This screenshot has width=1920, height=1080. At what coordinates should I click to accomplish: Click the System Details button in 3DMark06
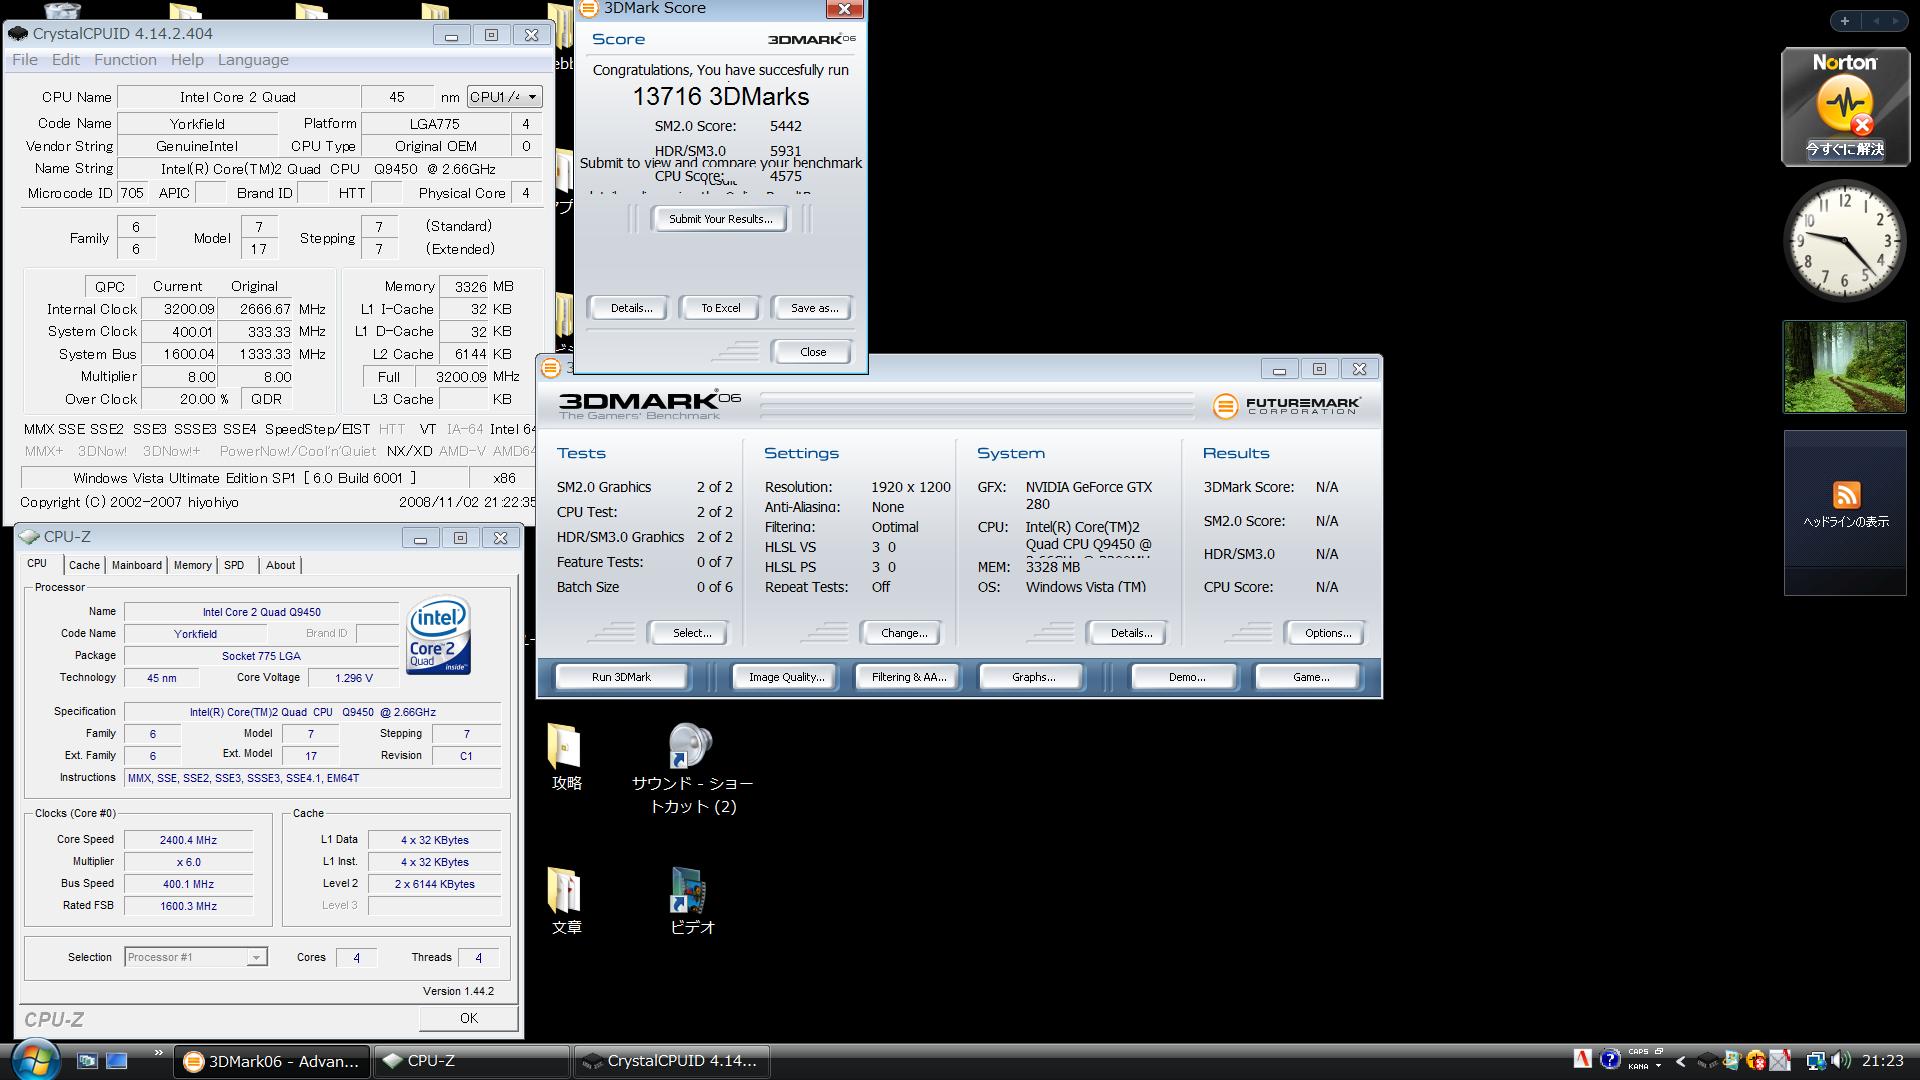pyautogui.click(x=1130, y=633)
